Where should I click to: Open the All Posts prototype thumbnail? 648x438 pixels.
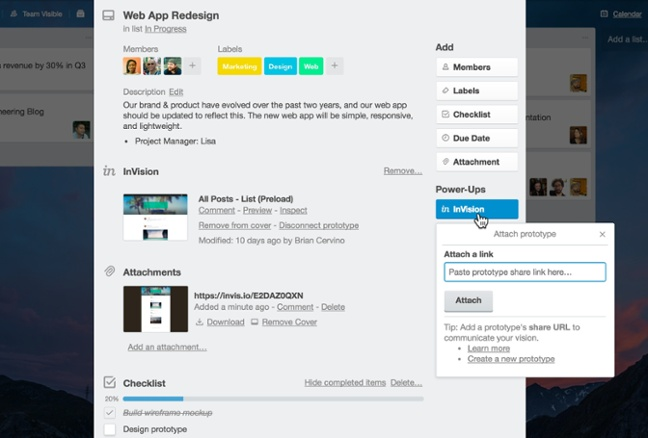click(155, 217)
